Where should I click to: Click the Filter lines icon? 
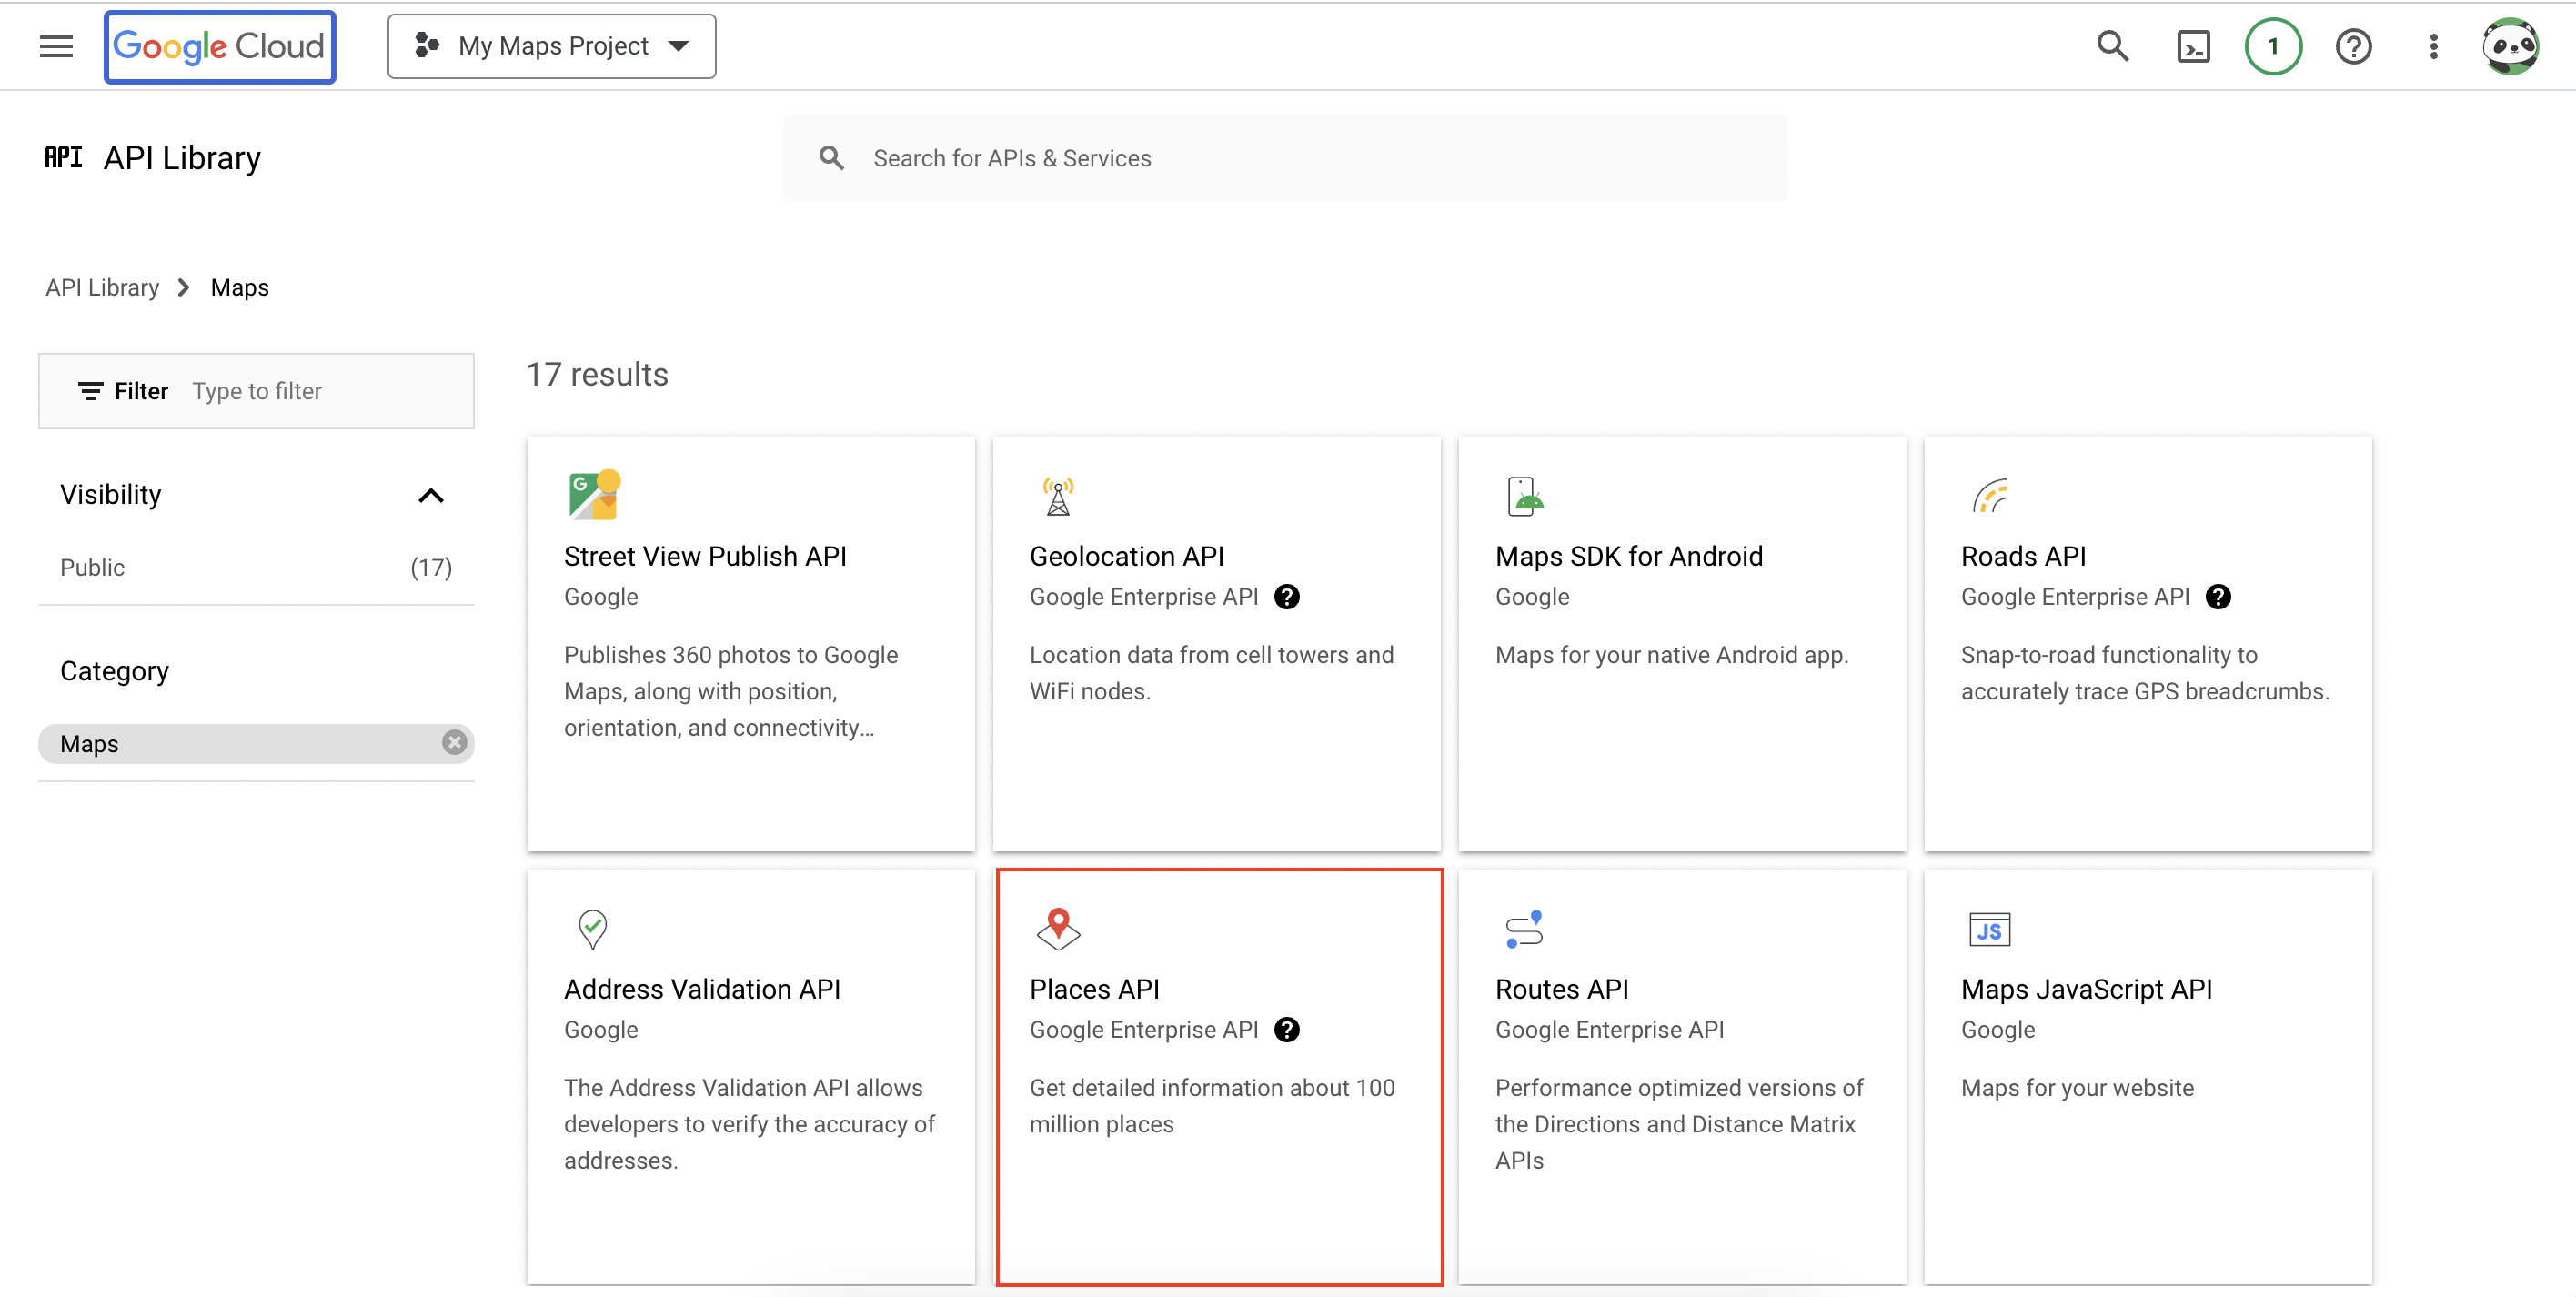coord(90,391)
